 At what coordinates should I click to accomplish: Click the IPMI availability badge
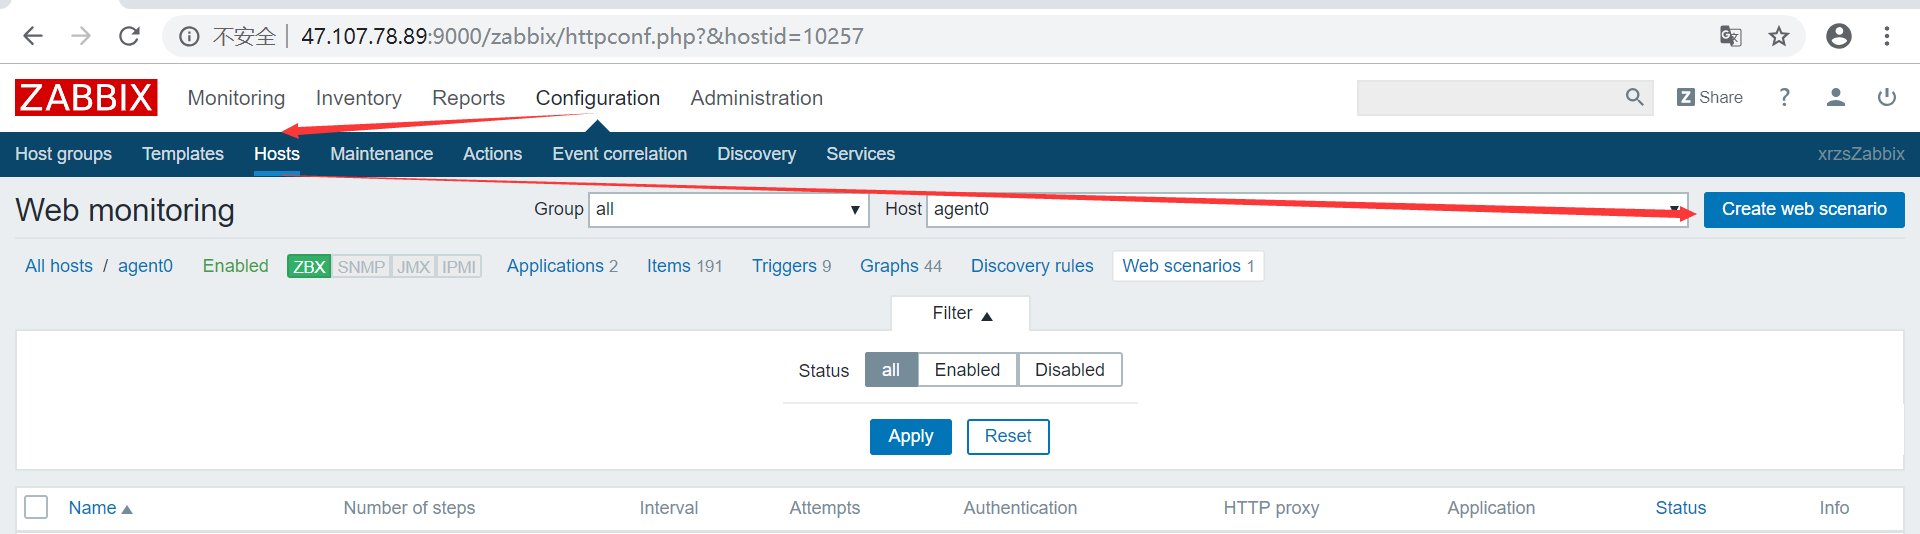click(459, 266)
